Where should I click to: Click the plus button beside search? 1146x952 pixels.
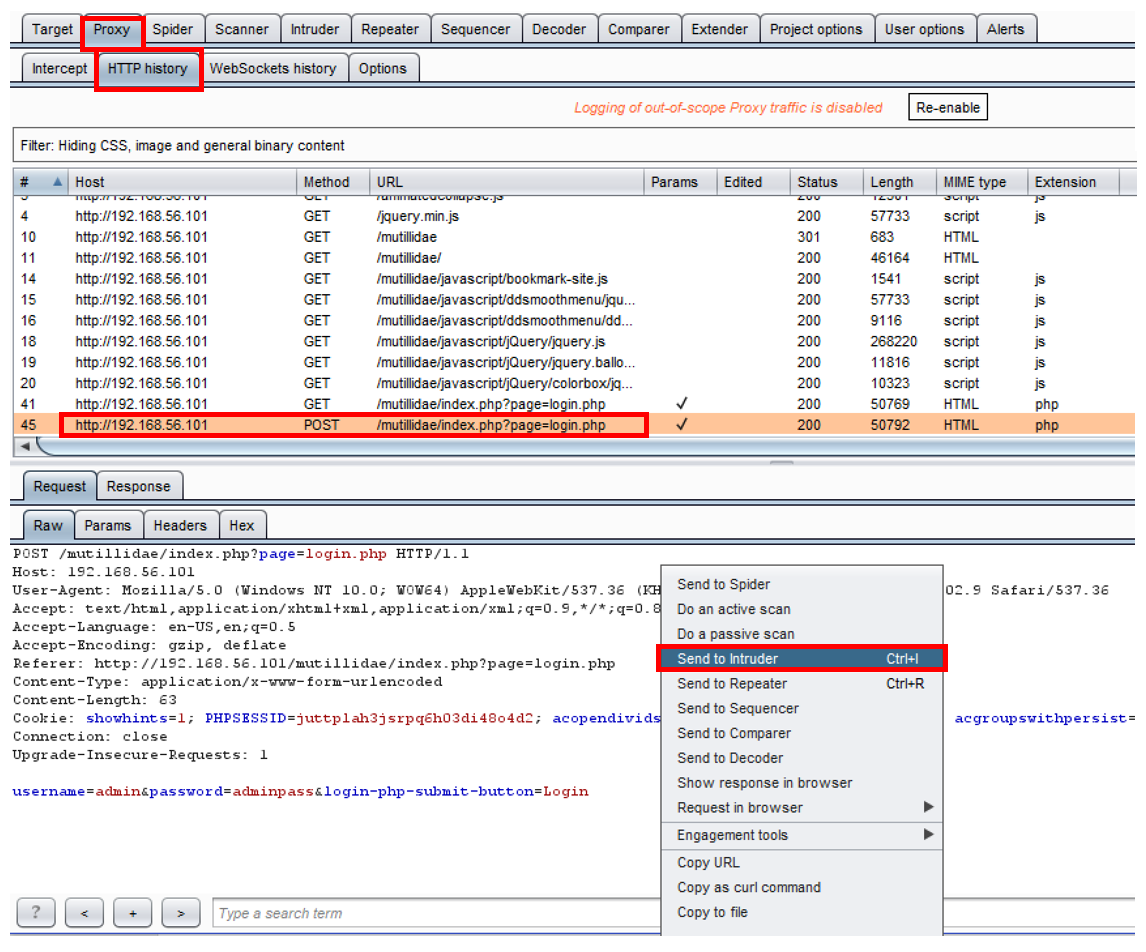(132, 913)
